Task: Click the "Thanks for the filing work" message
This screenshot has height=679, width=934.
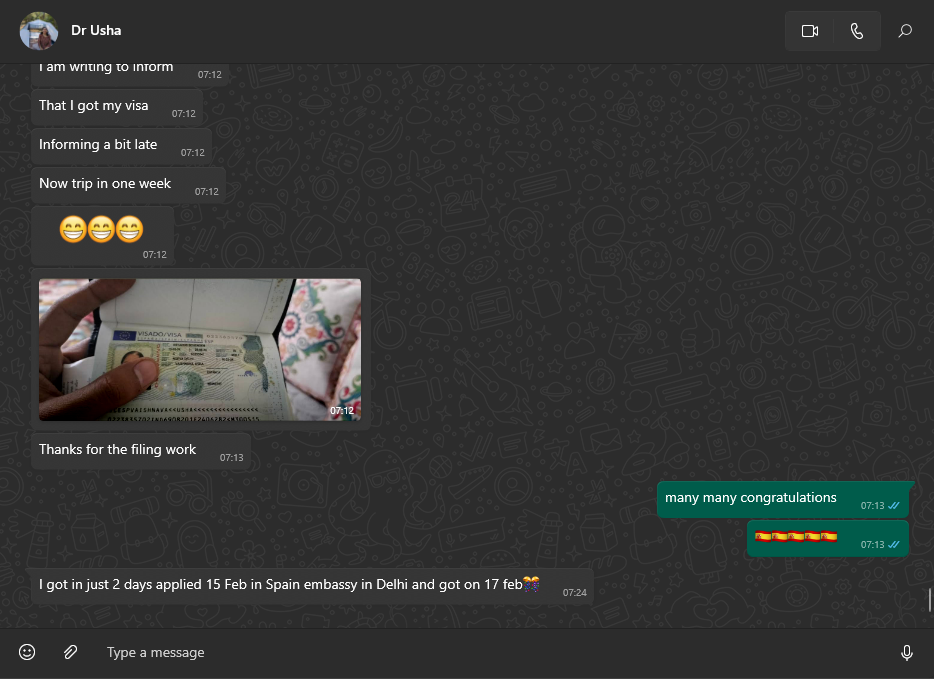Action: coord(118,450)
